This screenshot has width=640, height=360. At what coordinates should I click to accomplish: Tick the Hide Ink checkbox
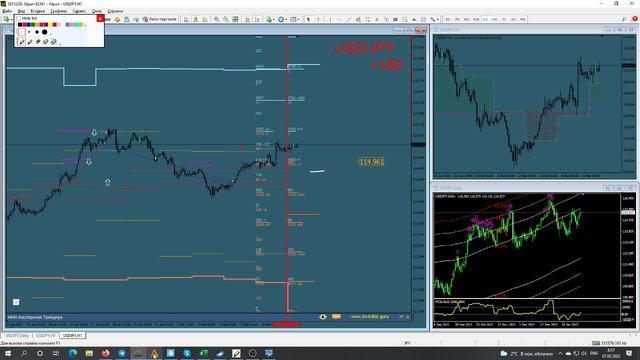(x=18, y=18)
